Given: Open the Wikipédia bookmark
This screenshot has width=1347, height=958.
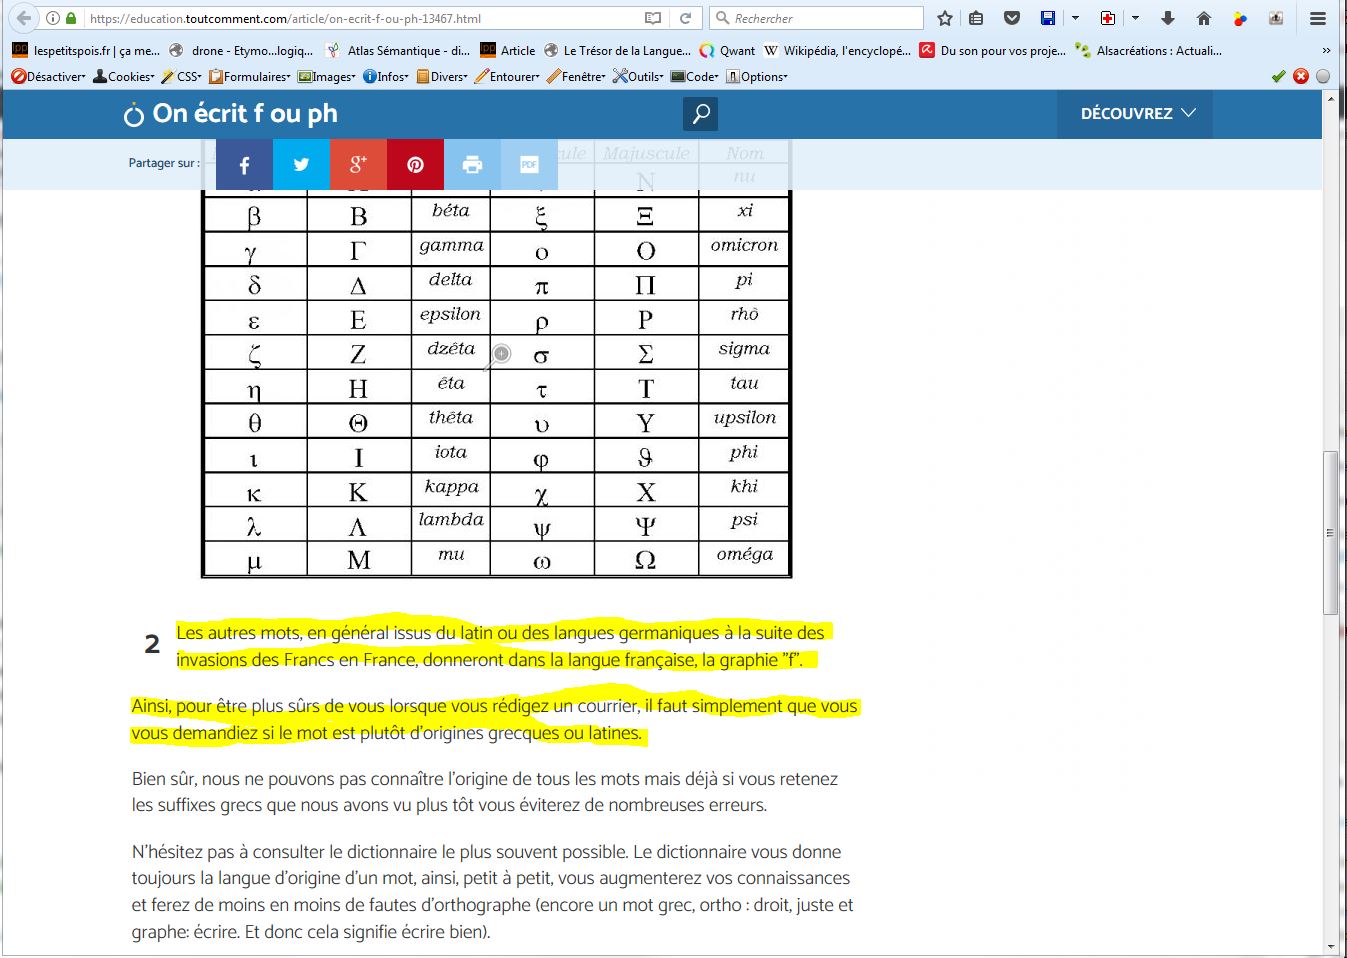Looking at the screenshot, I should point(837,50).
